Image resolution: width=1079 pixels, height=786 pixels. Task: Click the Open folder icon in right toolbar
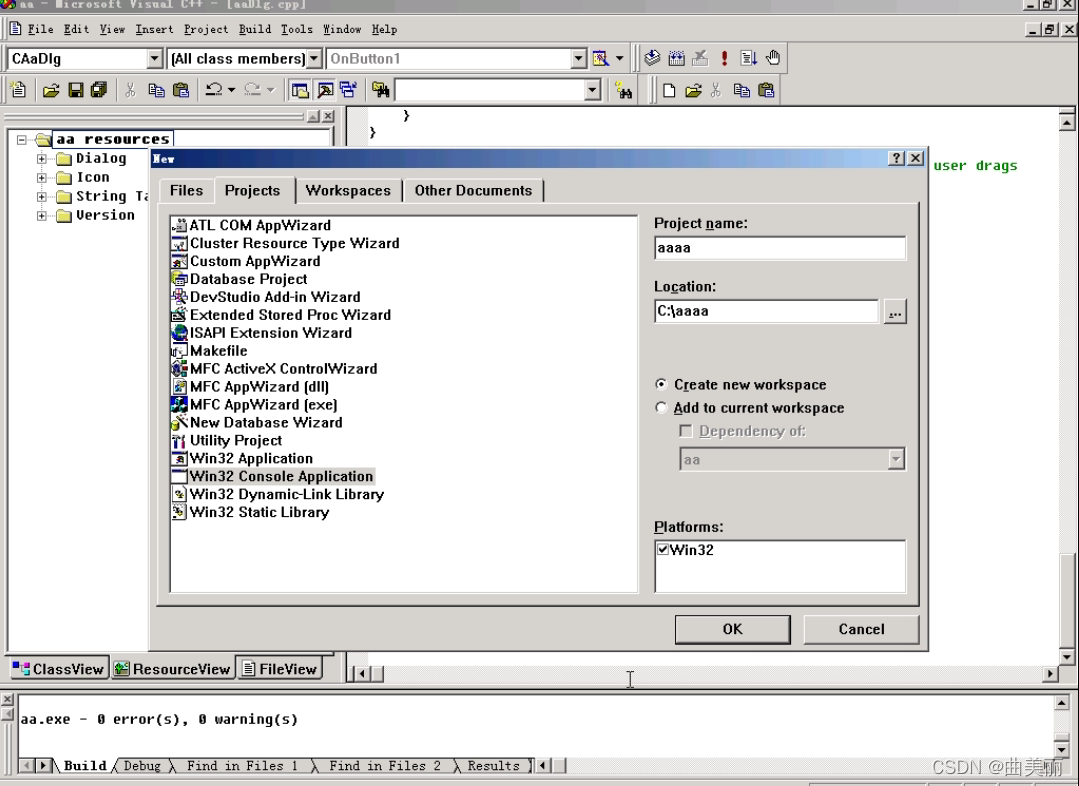[693, 90]
